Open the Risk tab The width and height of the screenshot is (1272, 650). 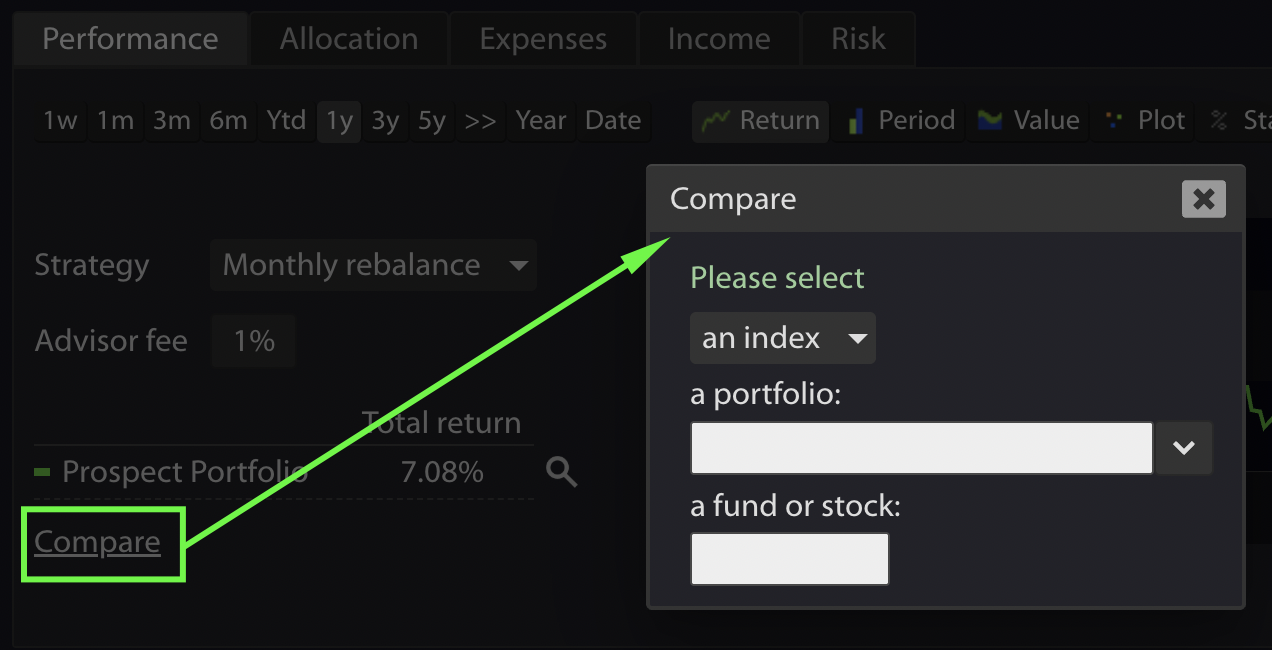pyautogui.click(x=858, y=39)
